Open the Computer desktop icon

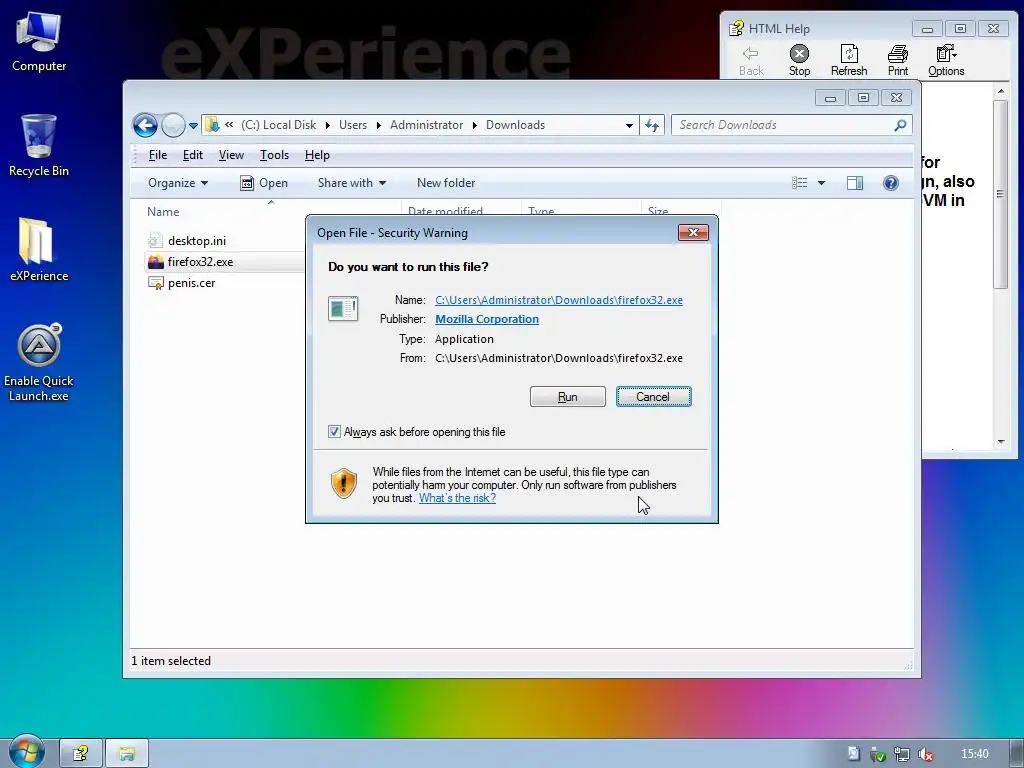click(x=39, y=42)
